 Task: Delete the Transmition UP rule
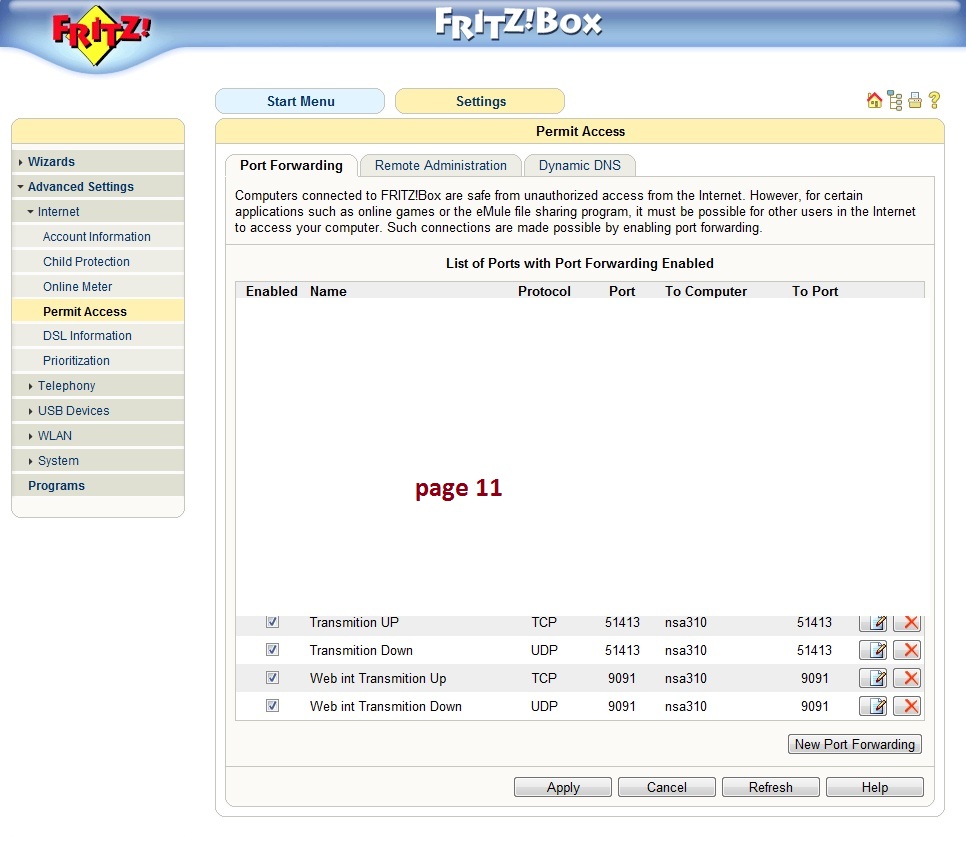(907, 623)
